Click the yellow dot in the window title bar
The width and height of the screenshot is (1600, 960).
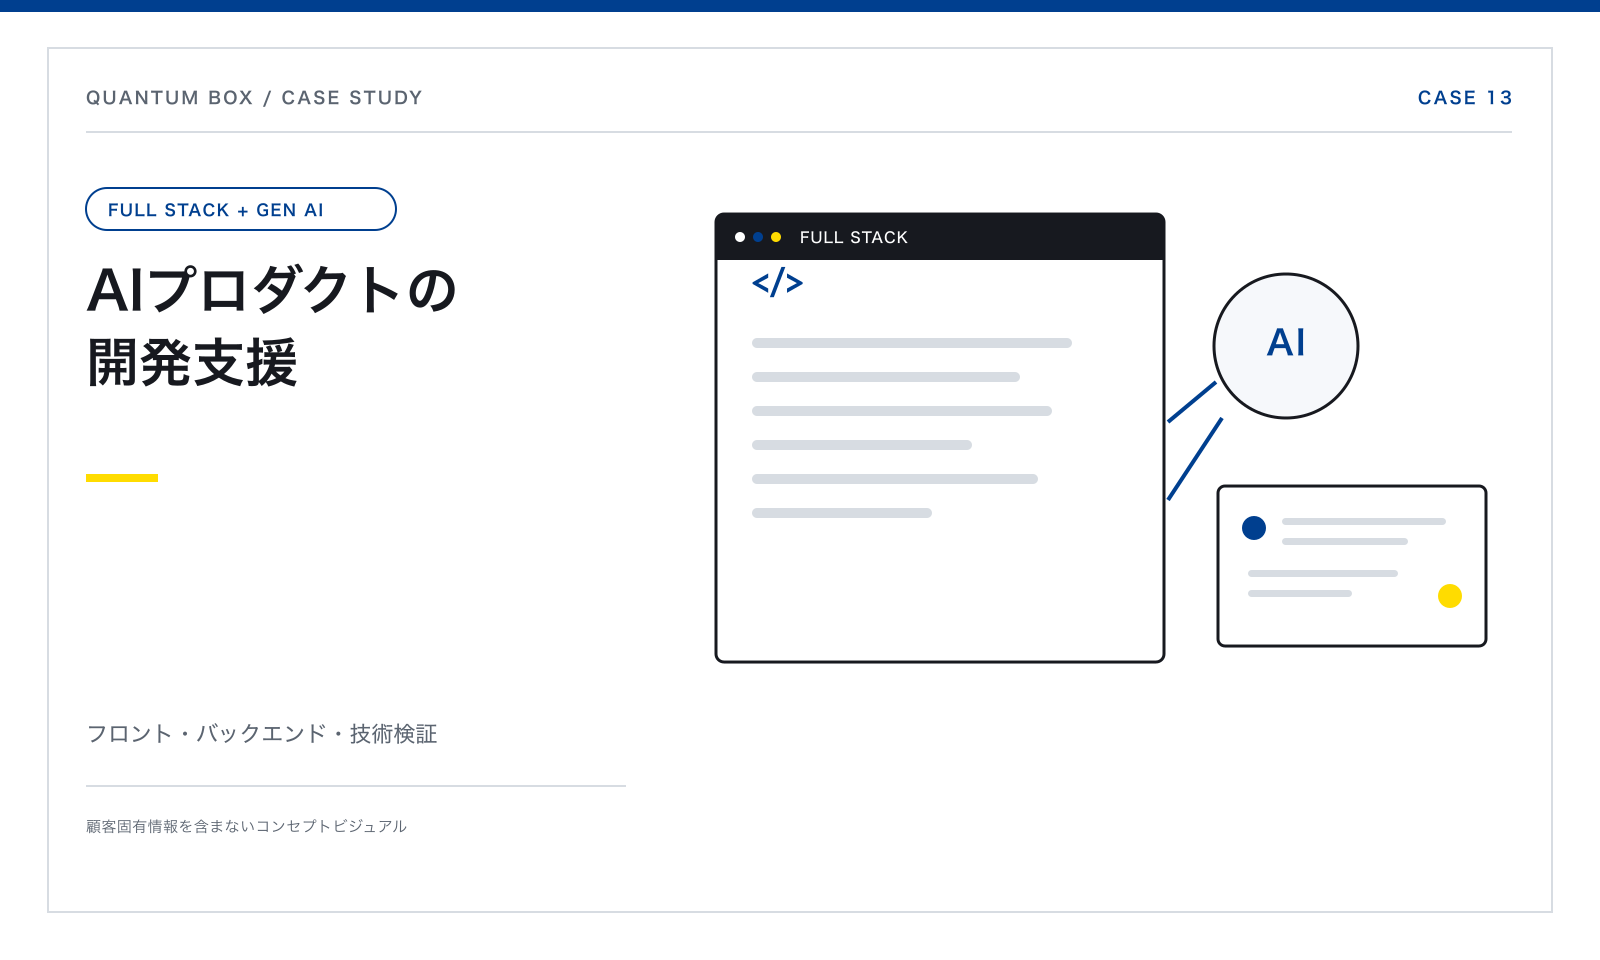pos(776,237)
